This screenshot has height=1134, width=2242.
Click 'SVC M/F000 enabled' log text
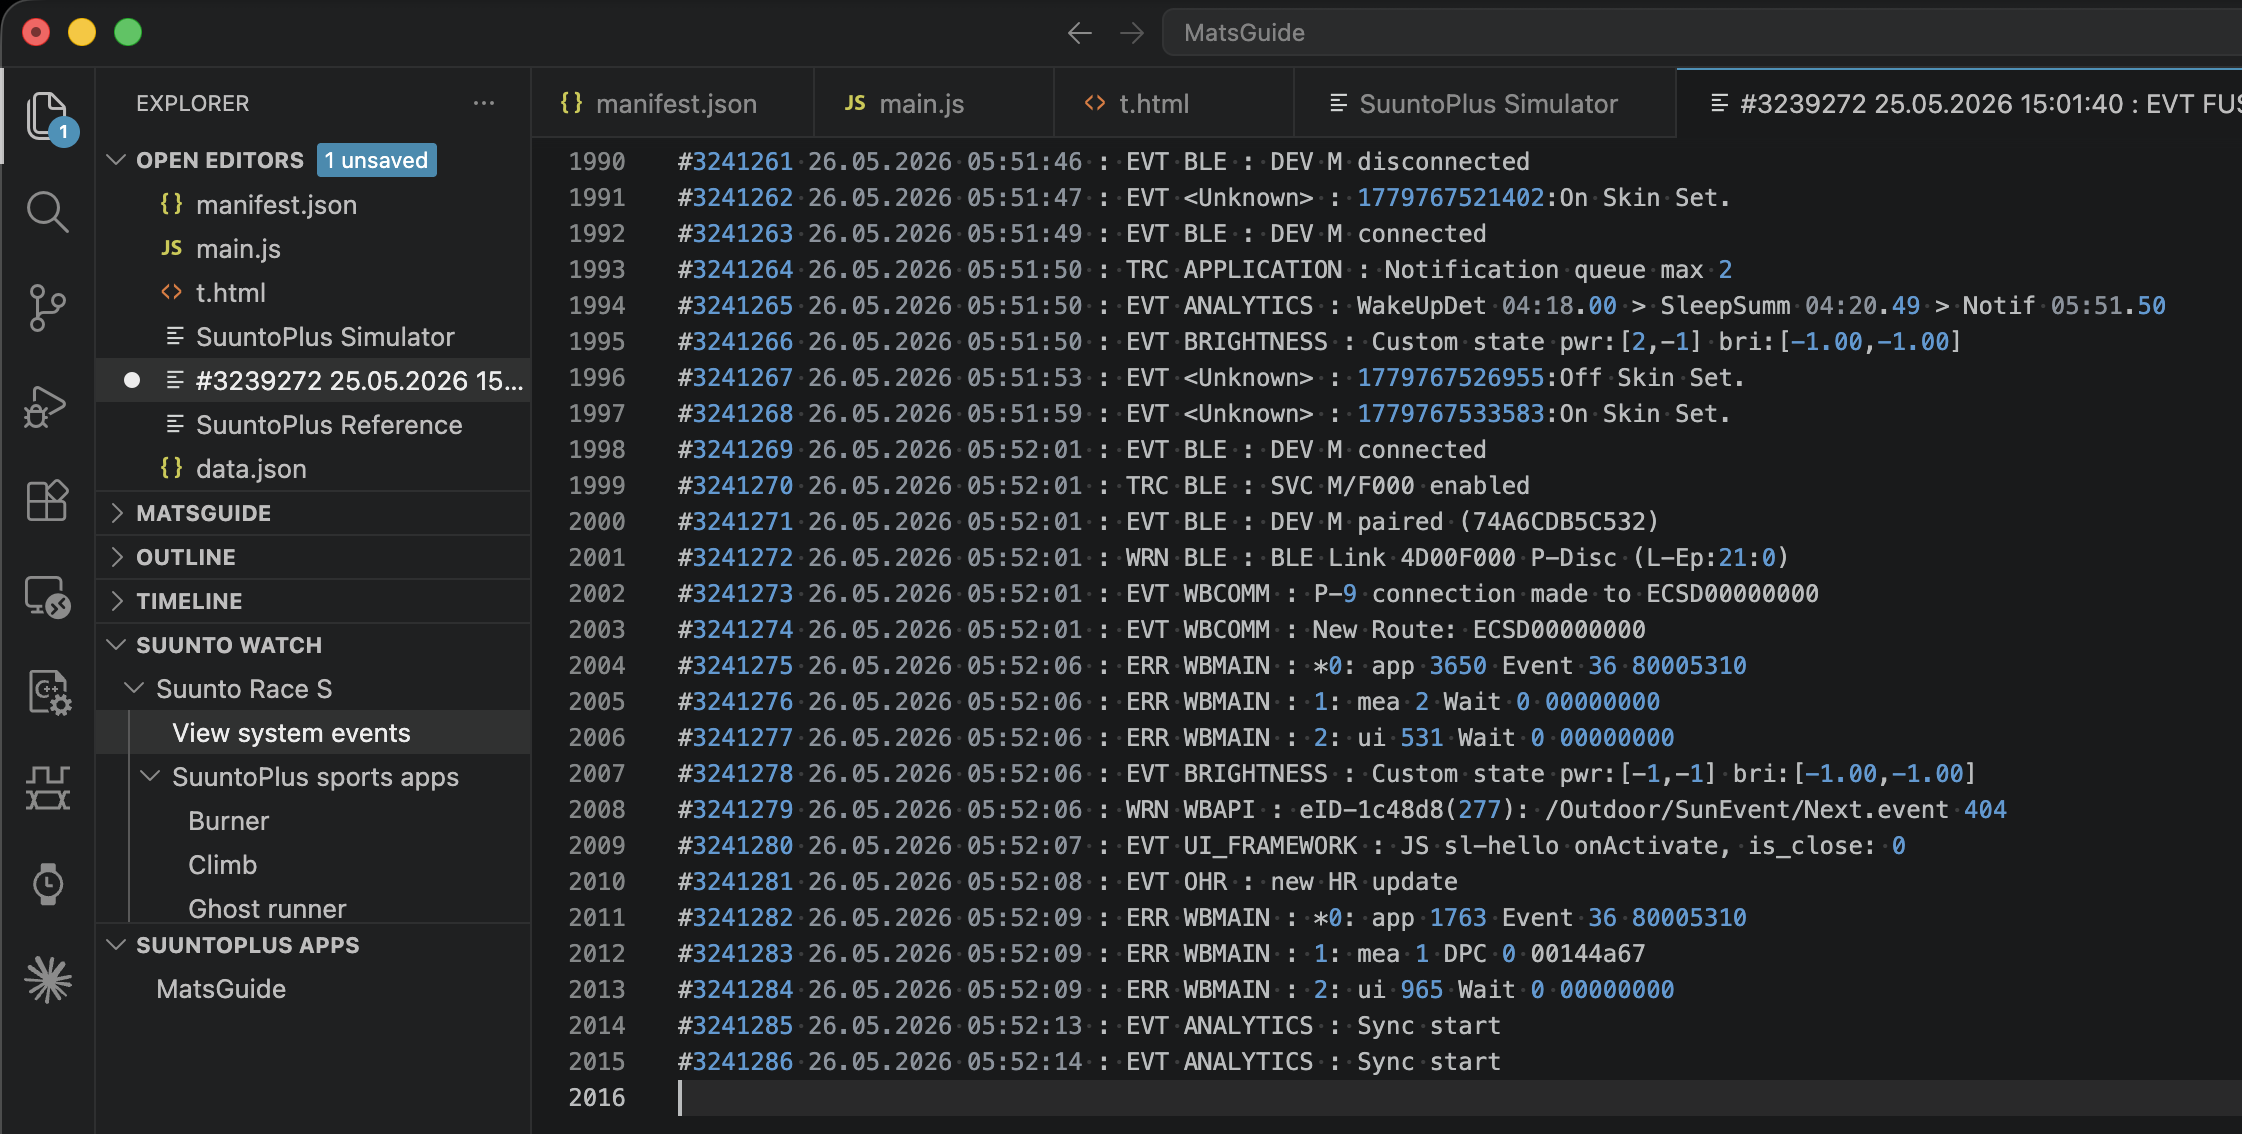[x=1400, y=485]
